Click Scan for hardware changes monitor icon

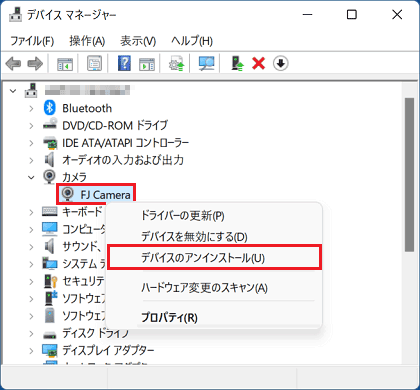coord(206,63)
